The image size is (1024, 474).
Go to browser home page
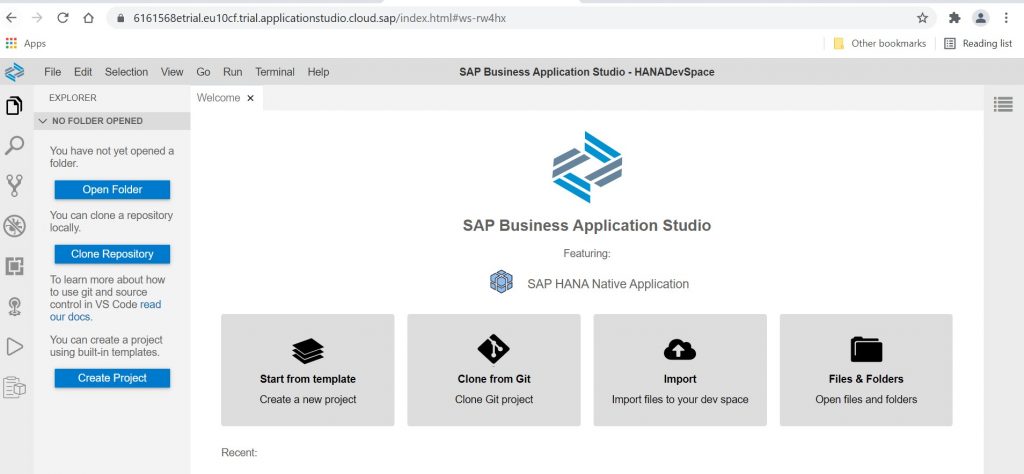pos(89,18)
